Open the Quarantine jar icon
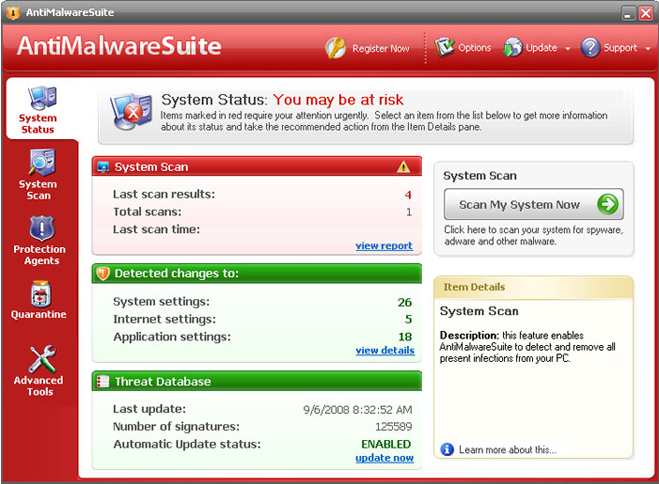Screen dimensions: 659x484 (41, 294)
